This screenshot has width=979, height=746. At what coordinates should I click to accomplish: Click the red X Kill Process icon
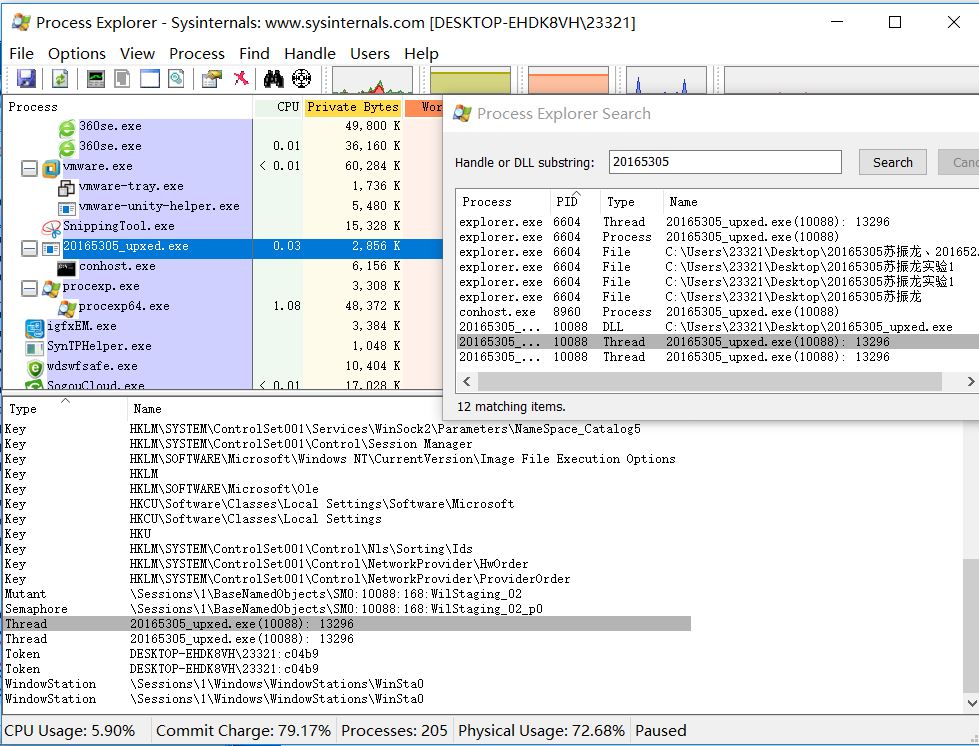coord(240,79)
